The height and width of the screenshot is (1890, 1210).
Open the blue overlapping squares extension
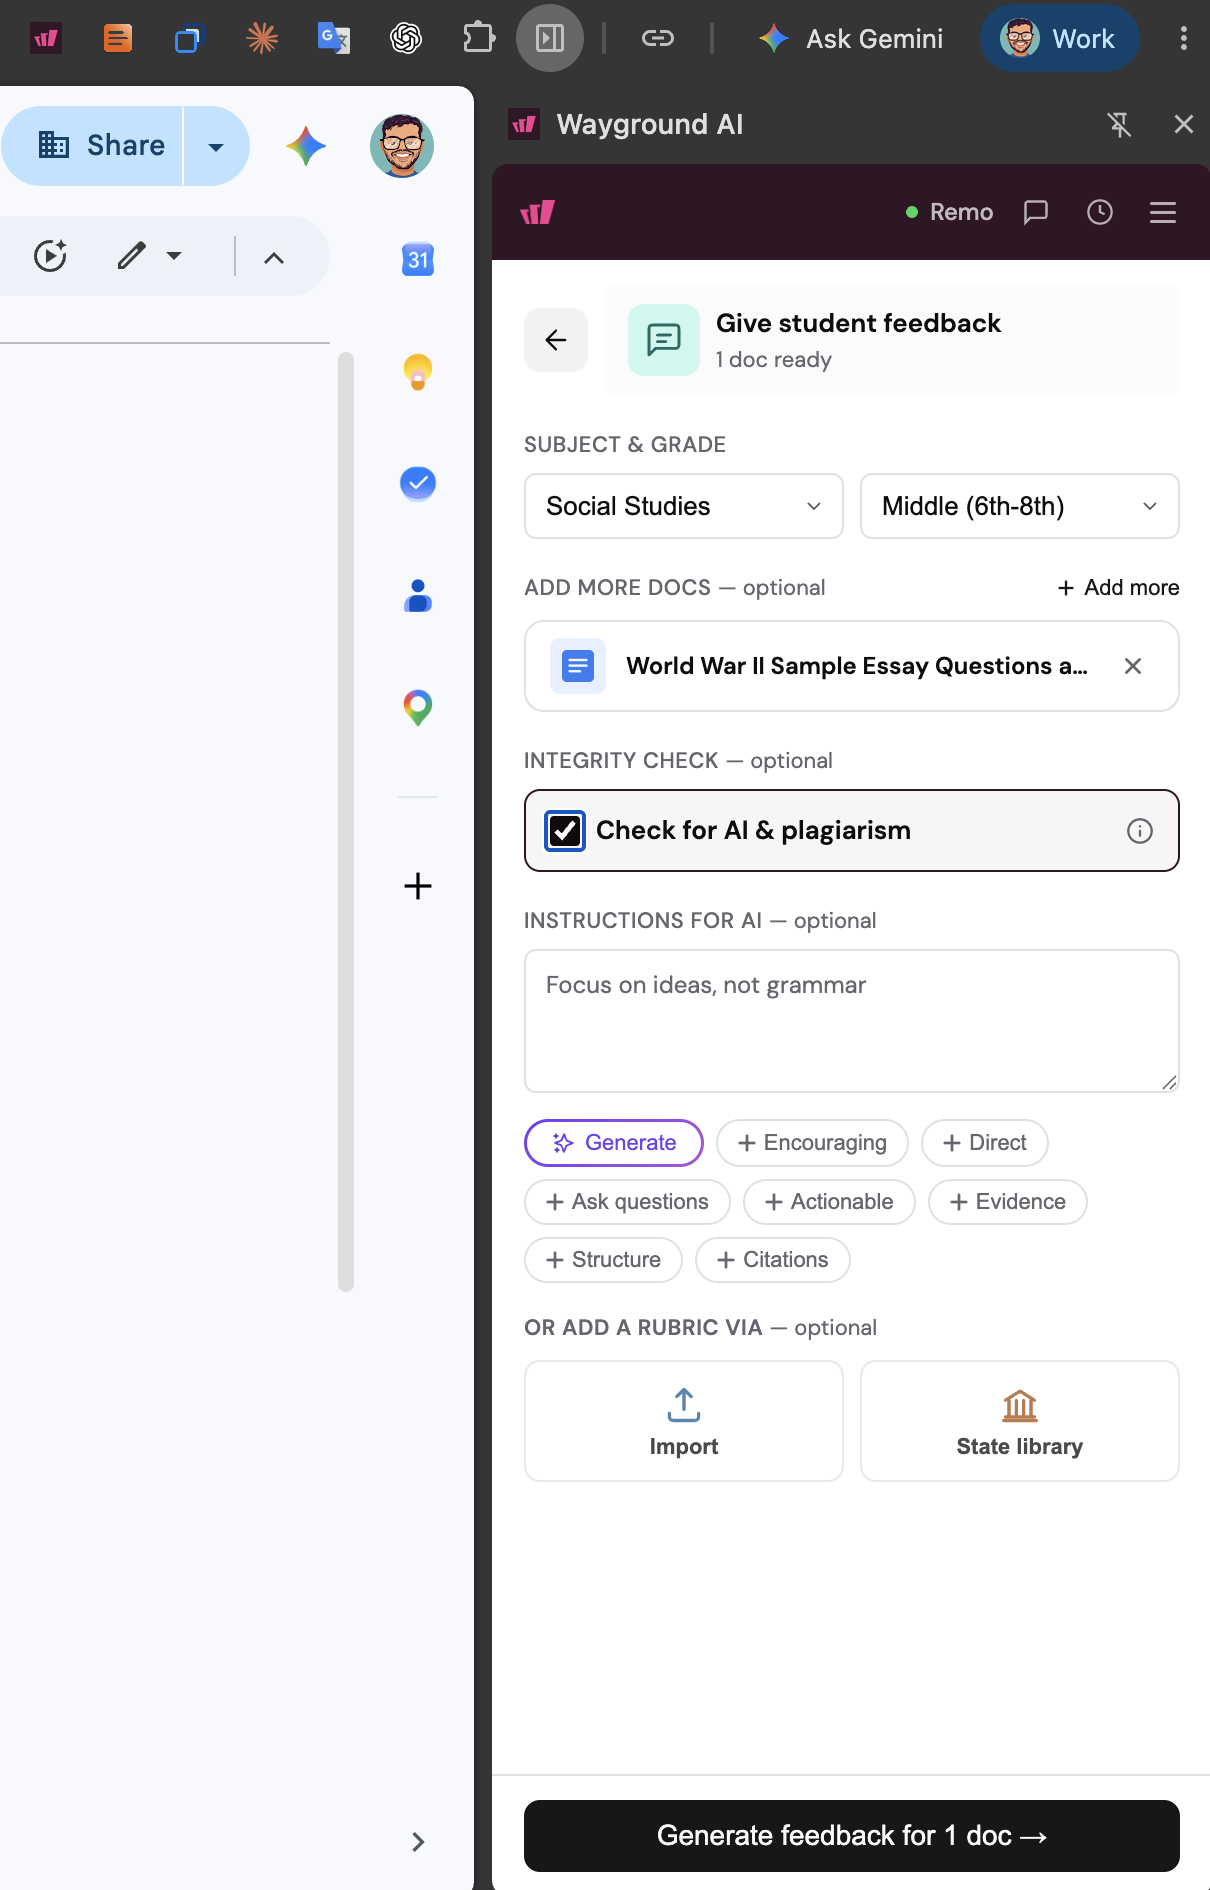click(x=188, y=39)
